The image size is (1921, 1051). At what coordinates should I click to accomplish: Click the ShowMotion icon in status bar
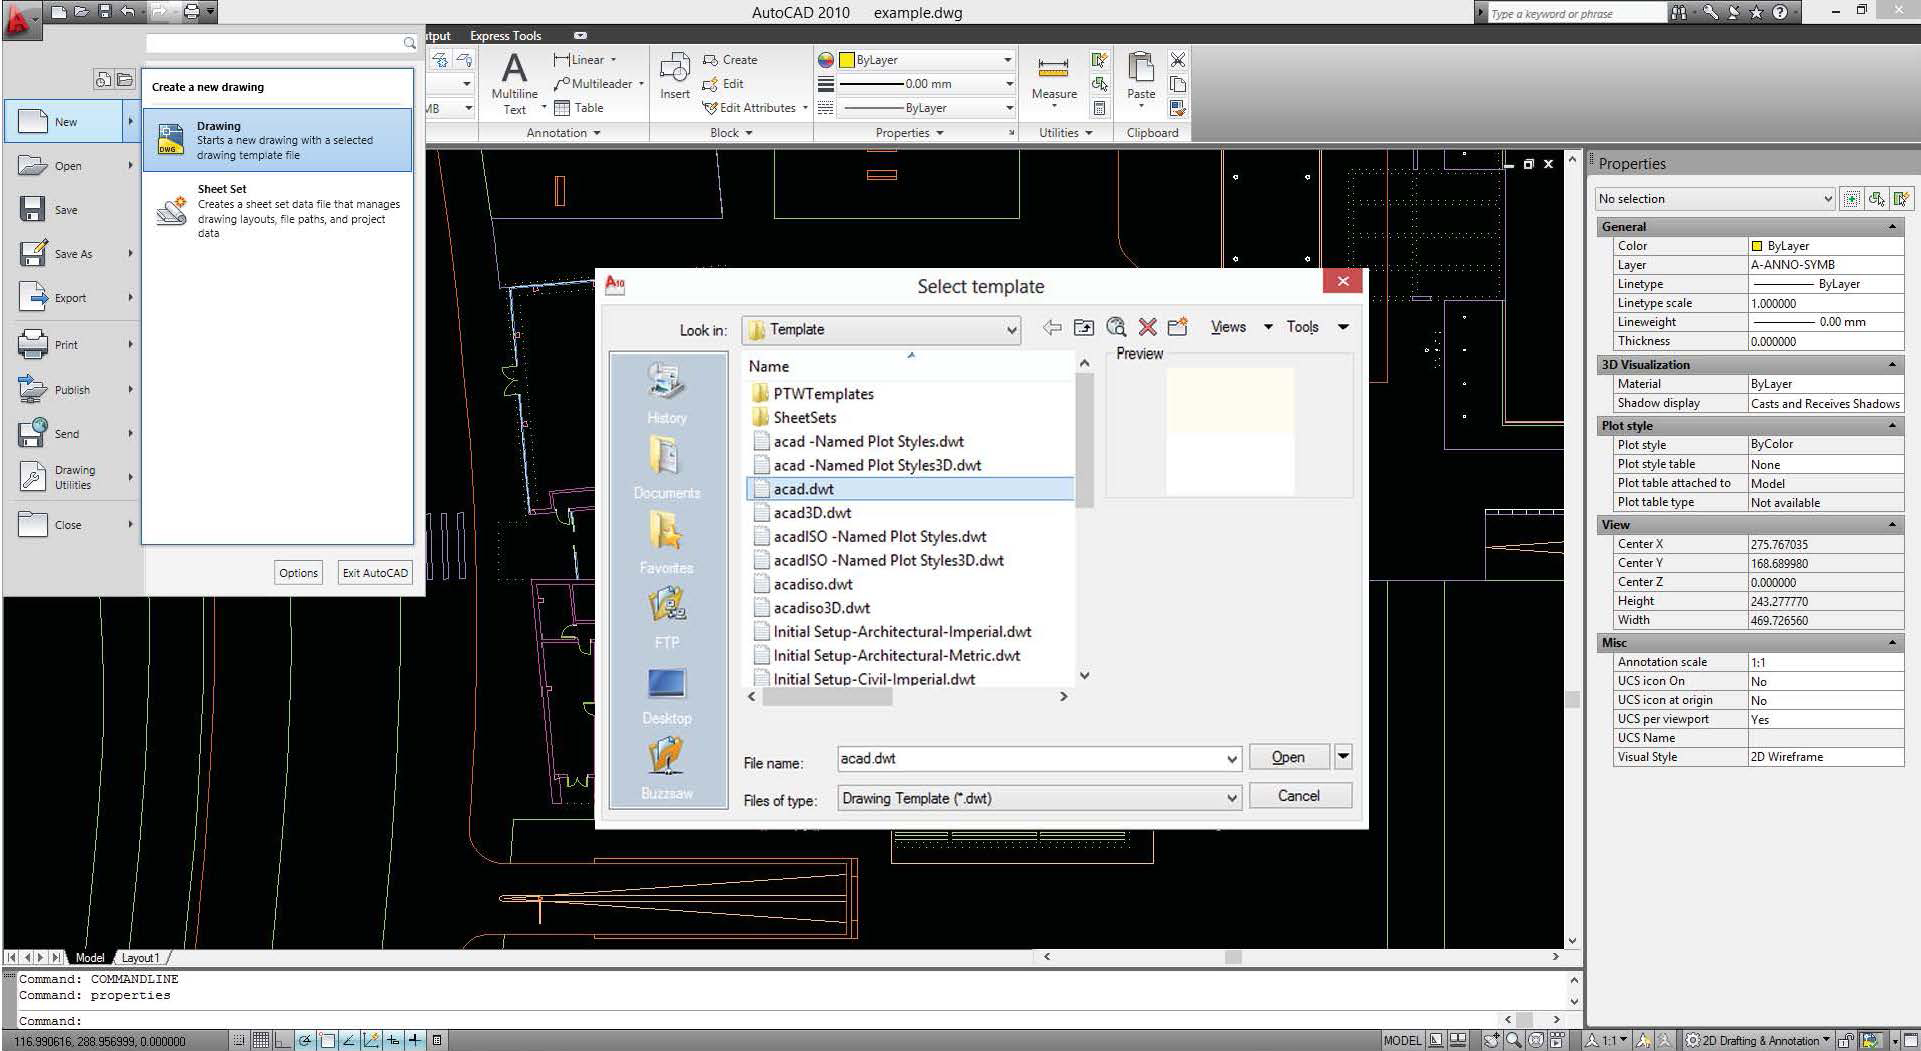(x=1558, y=1040)
